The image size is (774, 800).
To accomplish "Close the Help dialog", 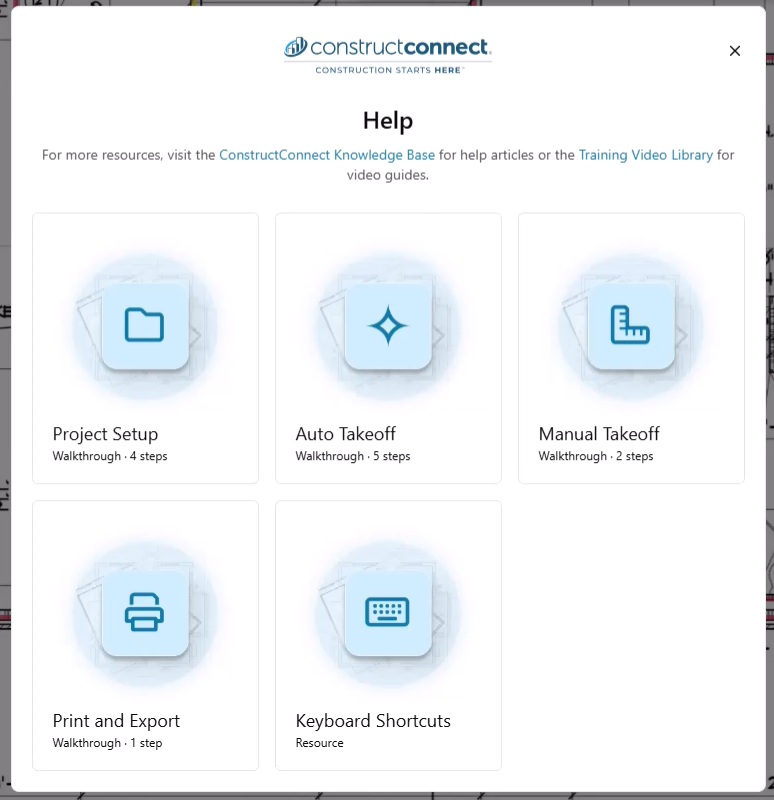I will pos(735,51).
